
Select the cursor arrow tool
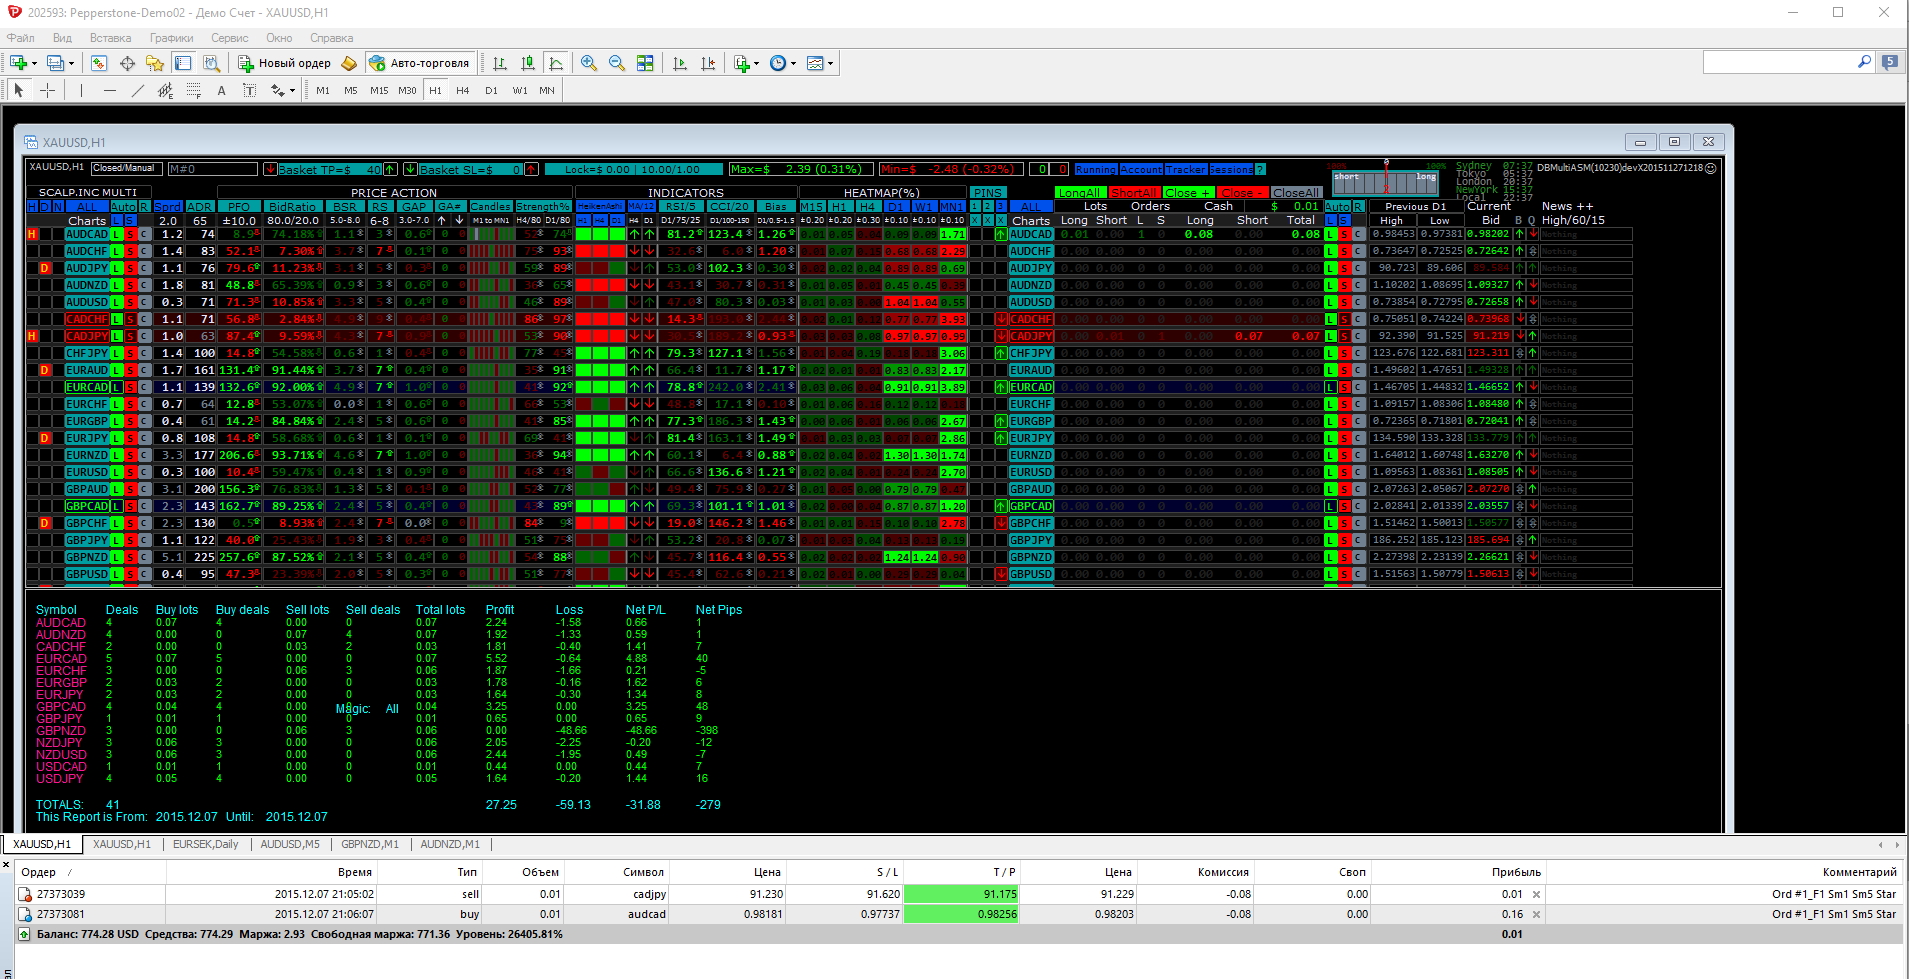19,90
